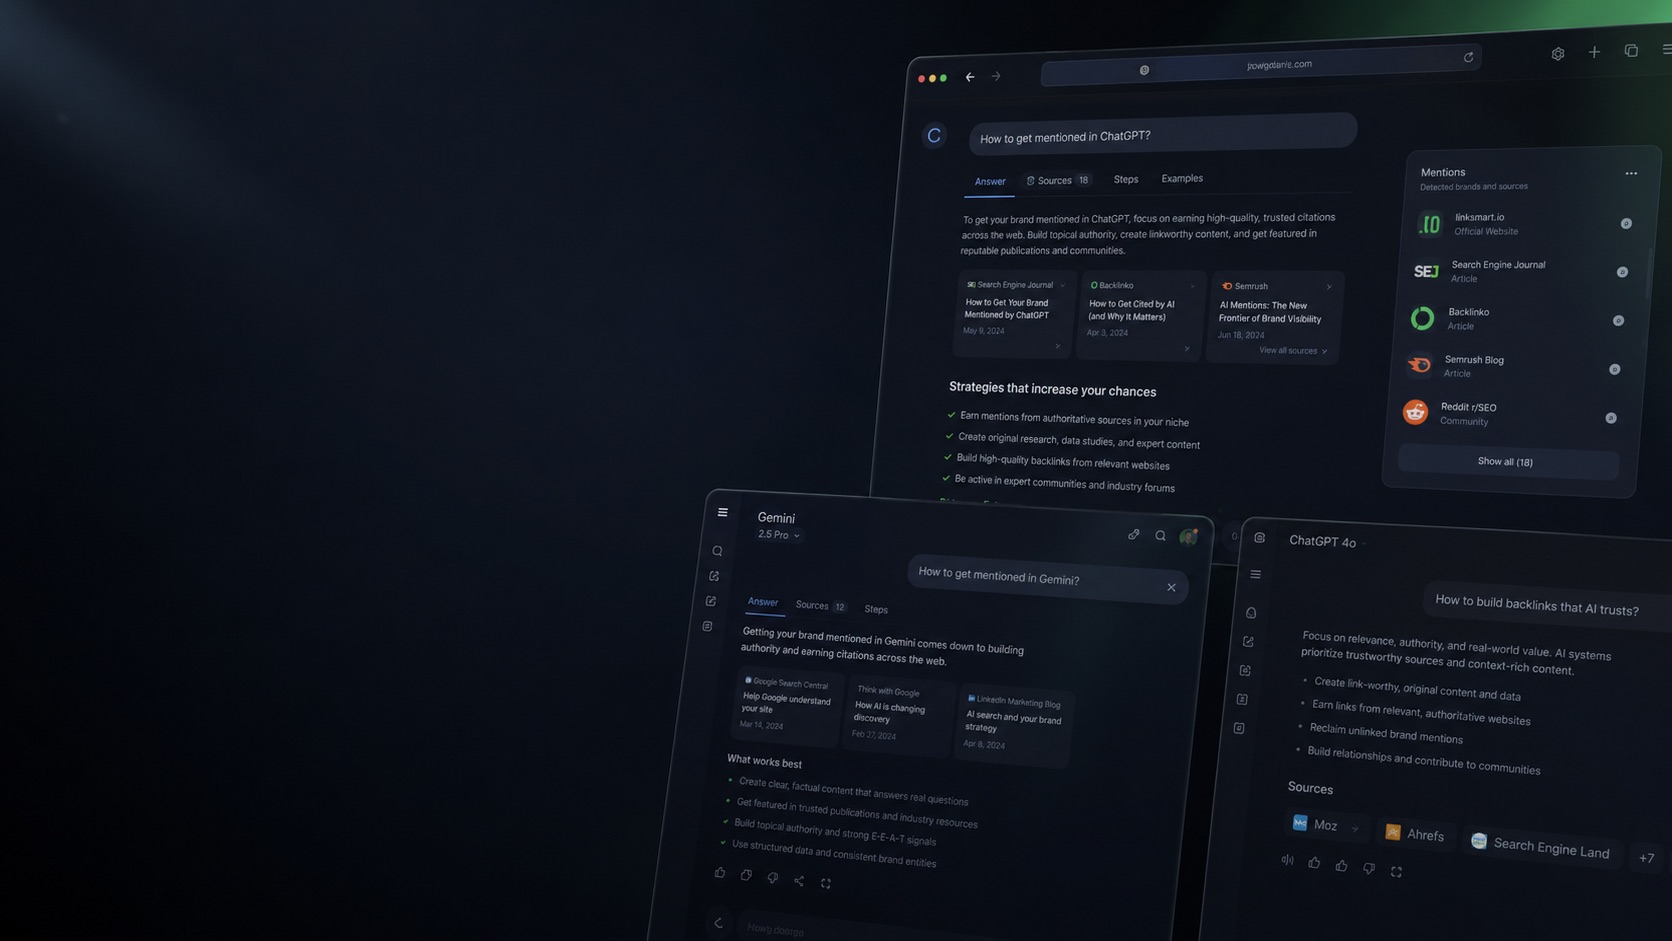The width and height of the screenshot is (1672, 941).
Task: Open the Steps tab in the Gemini window
Action: click(876, 609)
